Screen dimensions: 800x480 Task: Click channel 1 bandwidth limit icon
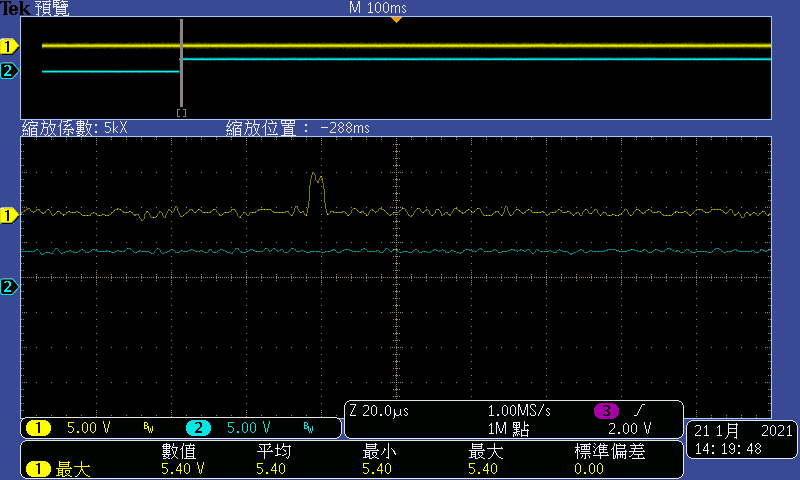[148, 427]
